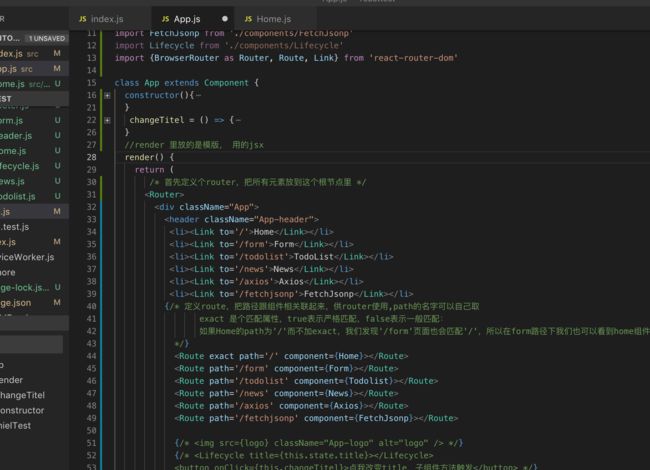
Task: Click the JS file icon on Home.js tab
Action: [x=248, y=19]
